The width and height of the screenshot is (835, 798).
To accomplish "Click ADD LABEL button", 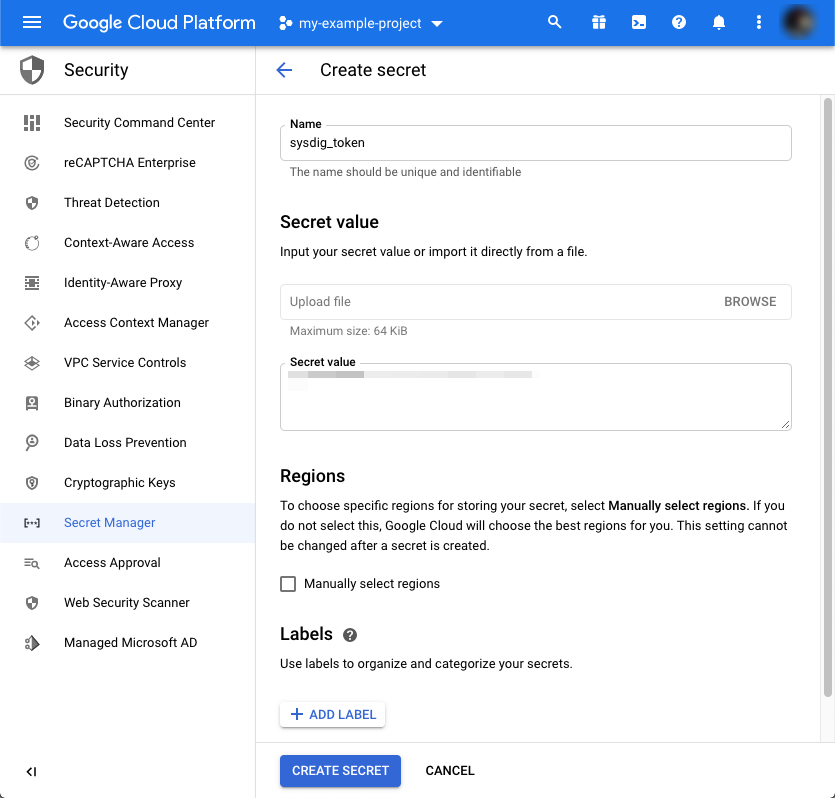I will coord(333,714).
